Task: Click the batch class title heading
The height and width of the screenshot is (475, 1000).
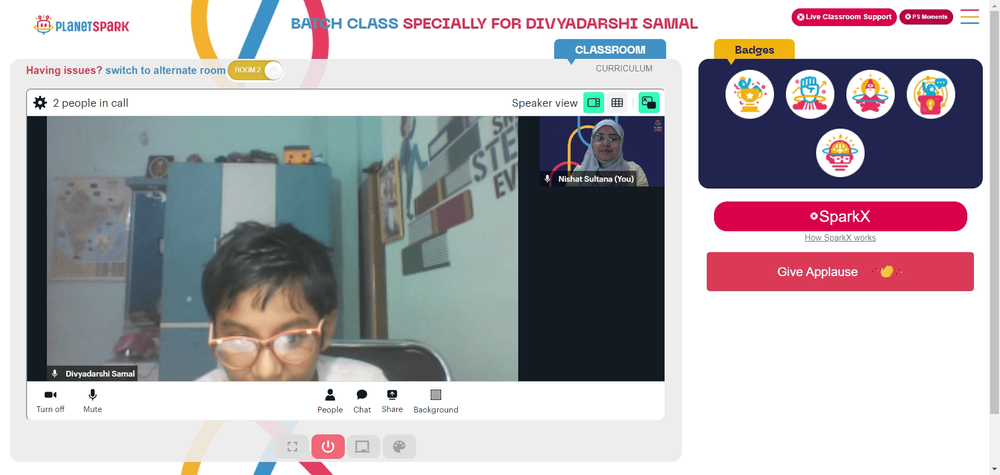Action: [494, 24]
